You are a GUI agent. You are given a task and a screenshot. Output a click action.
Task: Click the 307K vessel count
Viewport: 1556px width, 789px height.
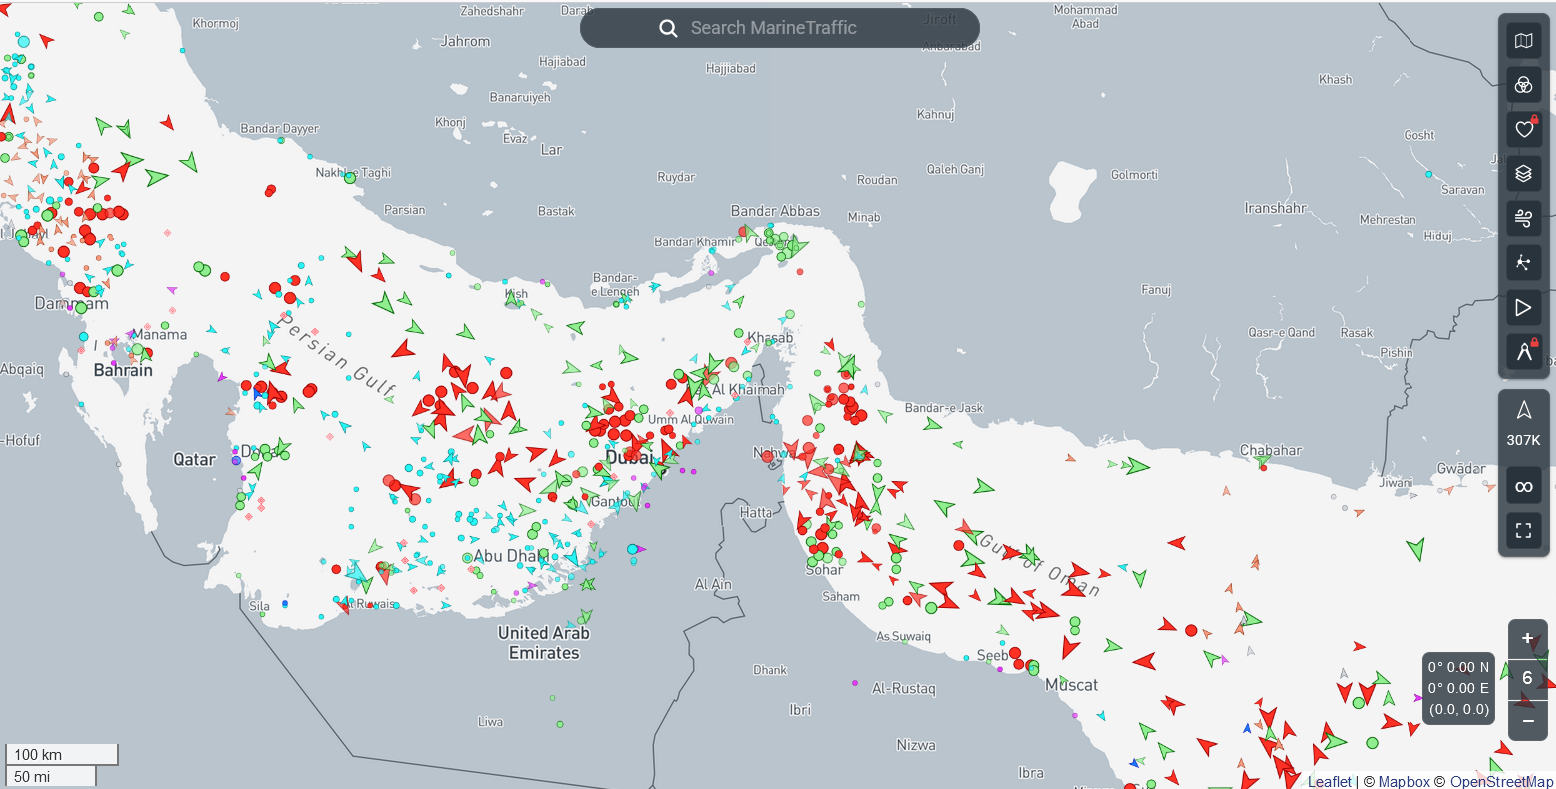point(1524,440)
